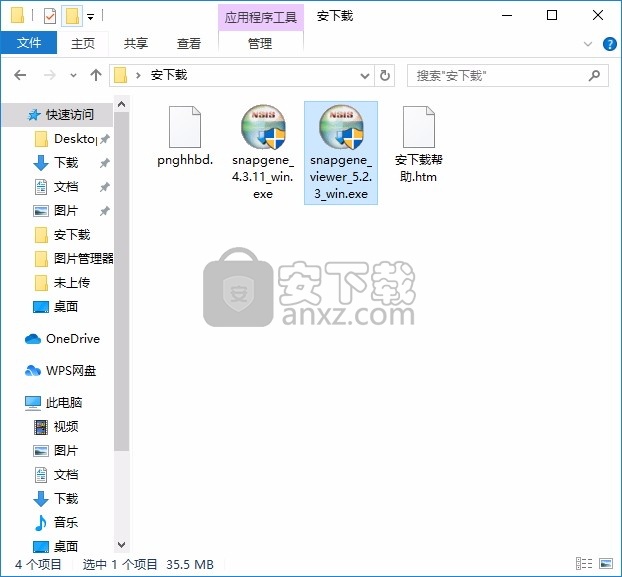622x577 pixels.
Task: Open the Help question mark icon
Action: (x=609, y=44)
